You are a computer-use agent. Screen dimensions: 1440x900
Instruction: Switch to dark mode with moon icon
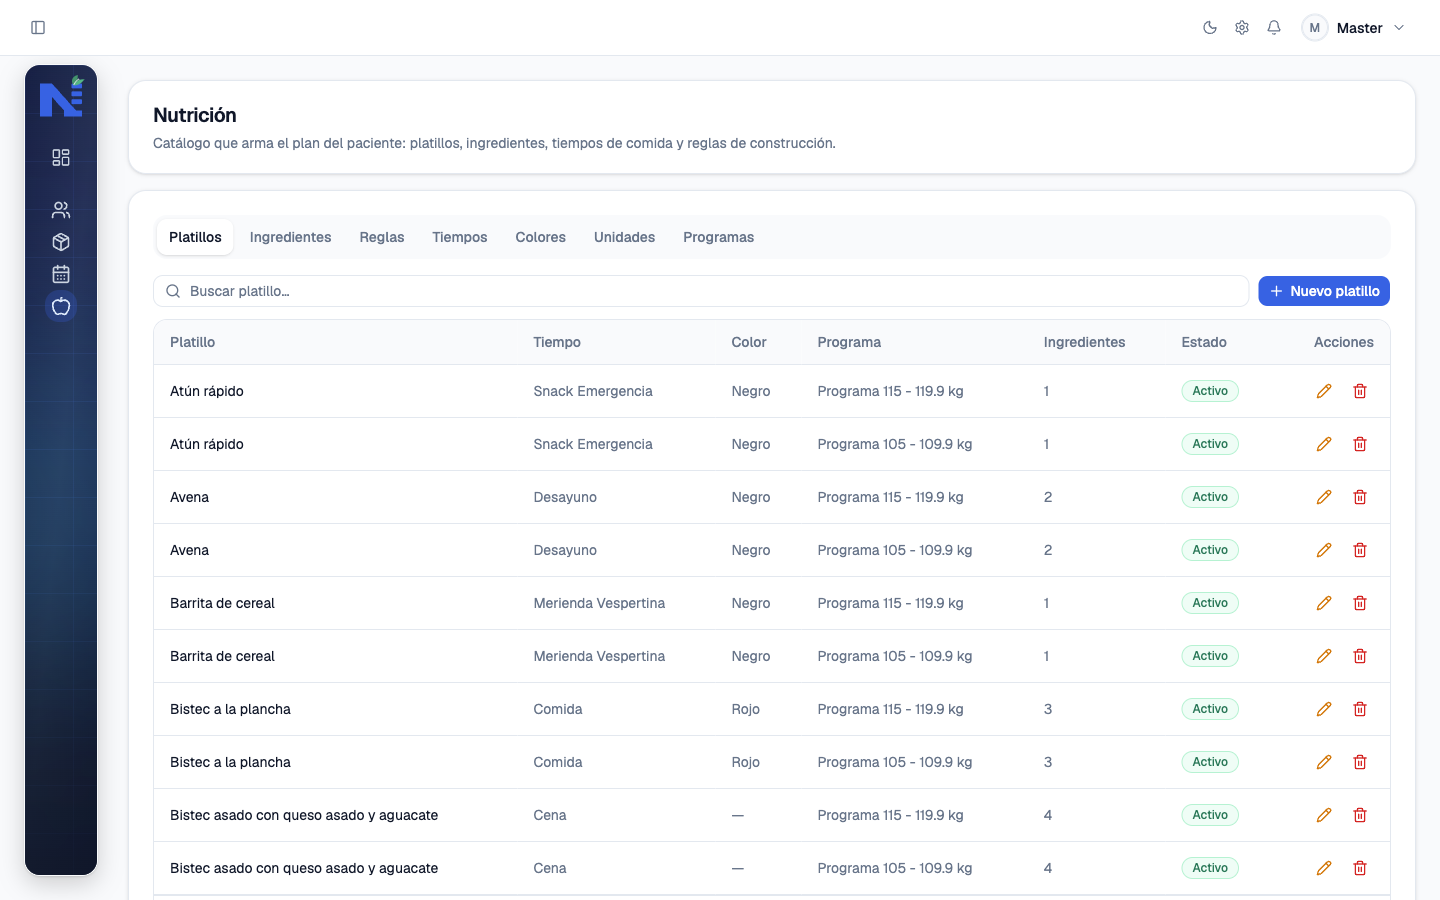[1210, 28]
